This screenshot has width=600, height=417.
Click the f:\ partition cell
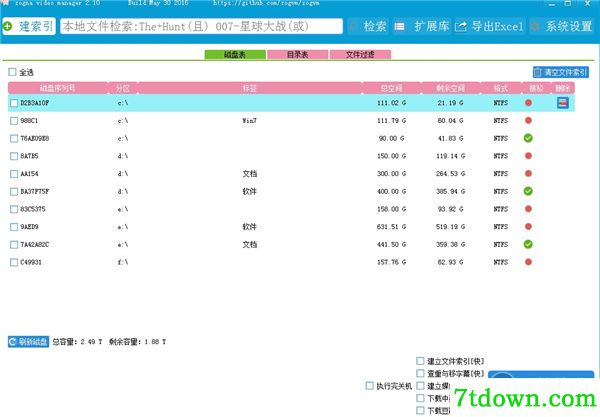click(122, 262)
